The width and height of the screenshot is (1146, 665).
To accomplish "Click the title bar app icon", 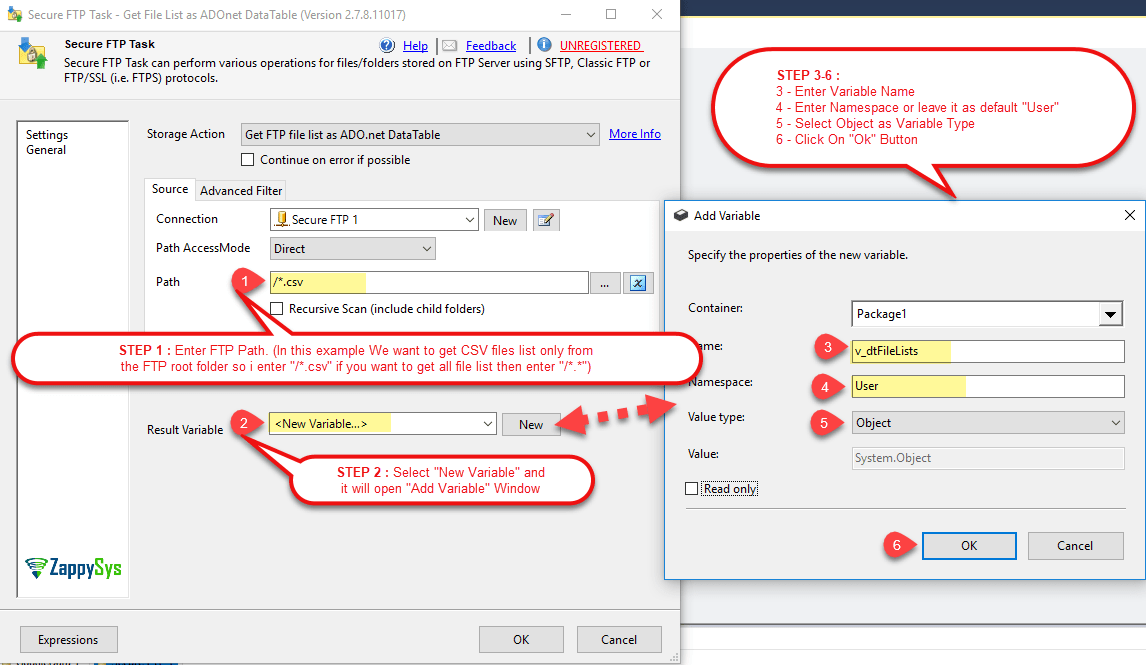I will pyautogui.click(x=15, y=14).
